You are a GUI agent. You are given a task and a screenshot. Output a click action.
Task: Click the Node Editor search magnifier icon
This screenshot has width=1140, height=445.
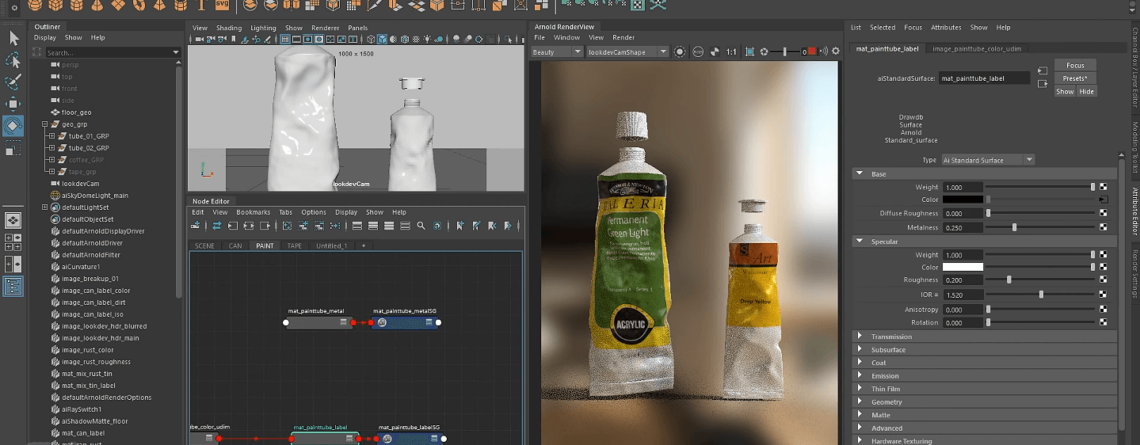(x=421, y=226)
